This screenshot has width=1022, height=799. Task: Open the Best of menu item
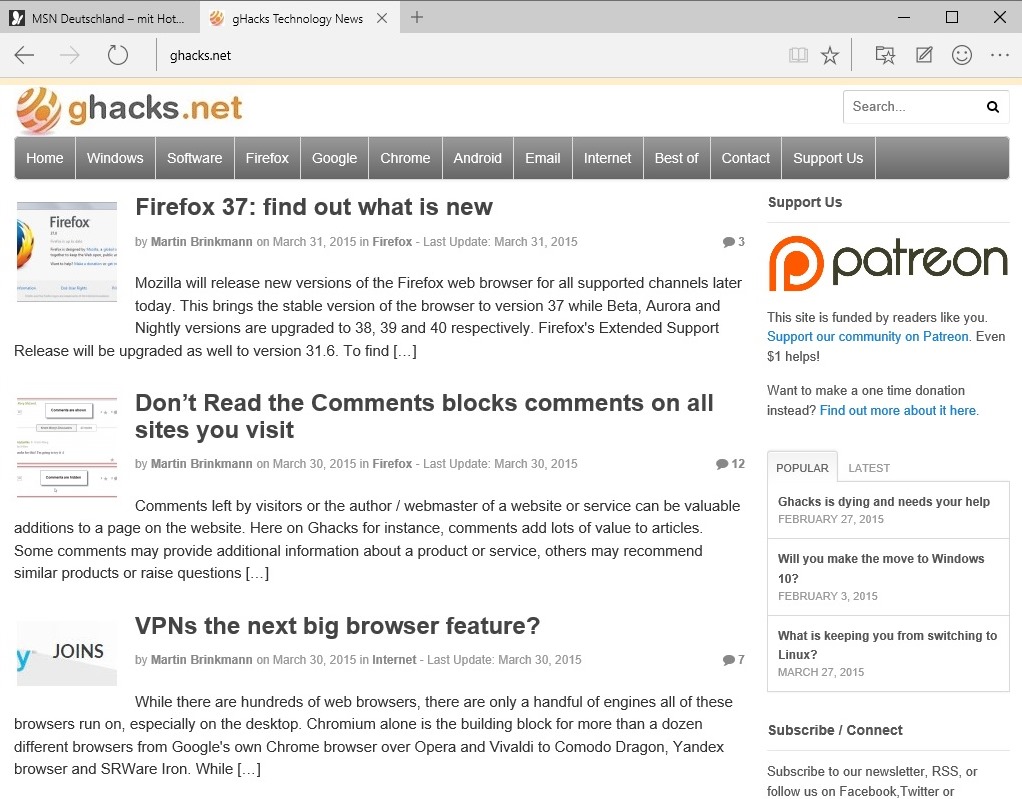677,158
